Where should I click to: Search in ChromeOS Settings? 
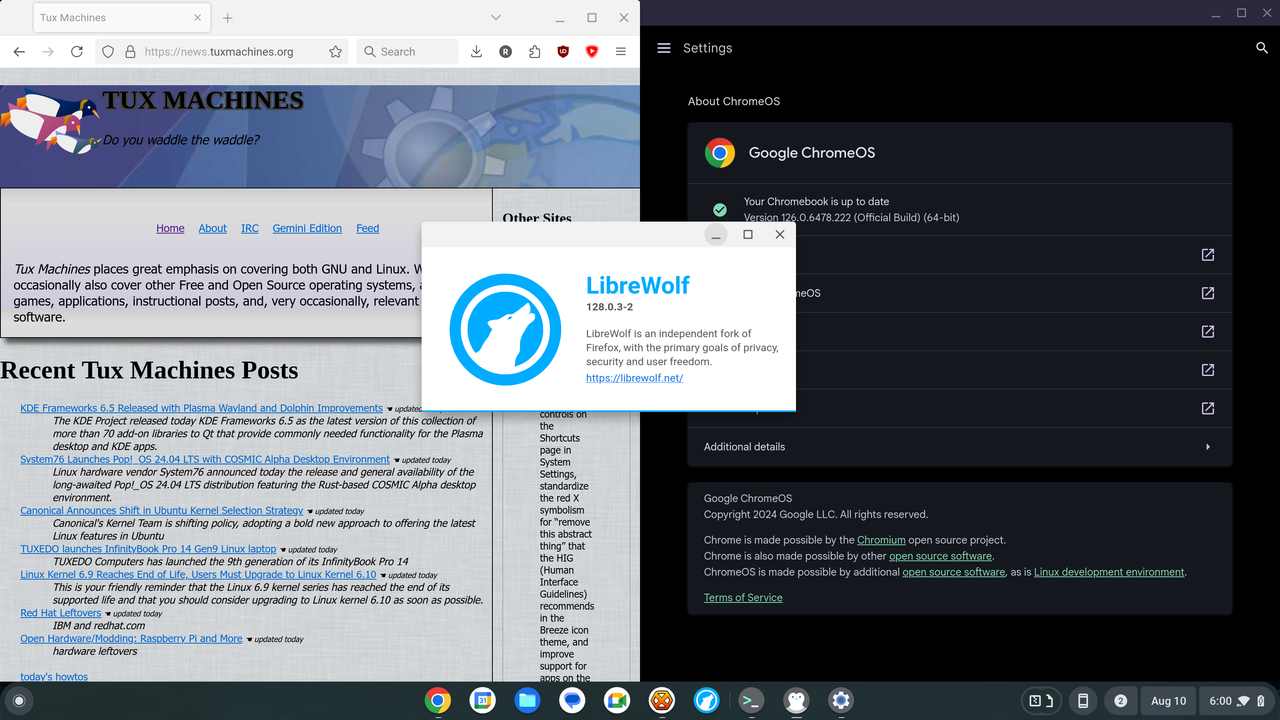(1262, 48)
